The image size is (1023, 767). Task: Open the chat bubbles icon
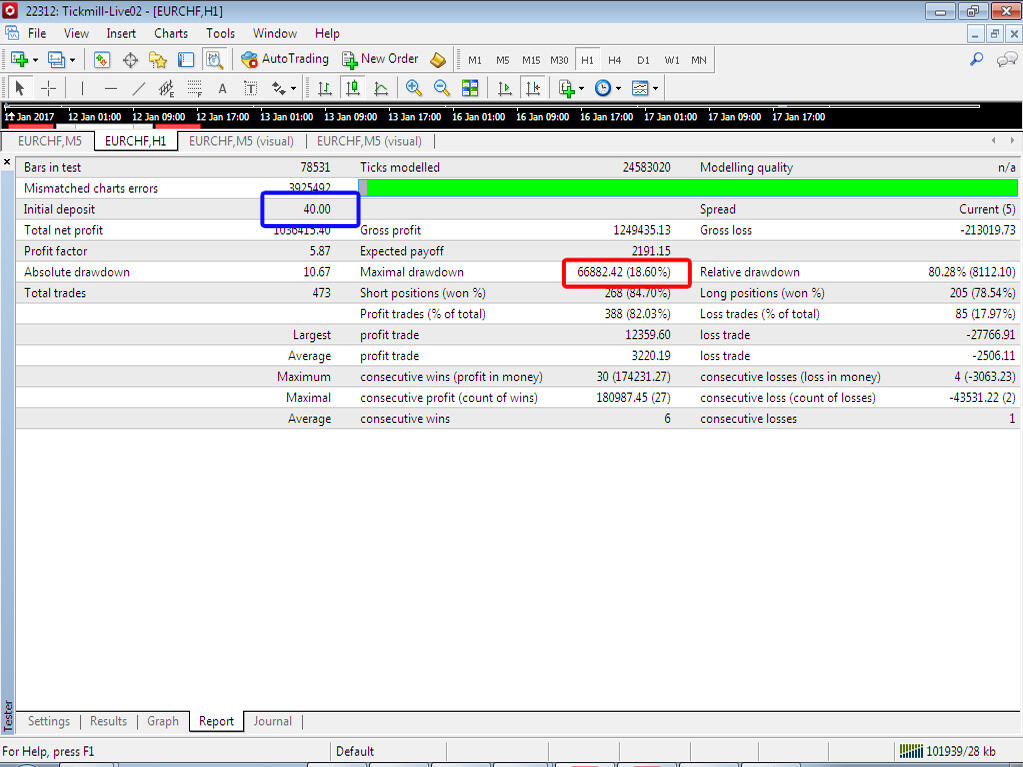pos(1007,59)
